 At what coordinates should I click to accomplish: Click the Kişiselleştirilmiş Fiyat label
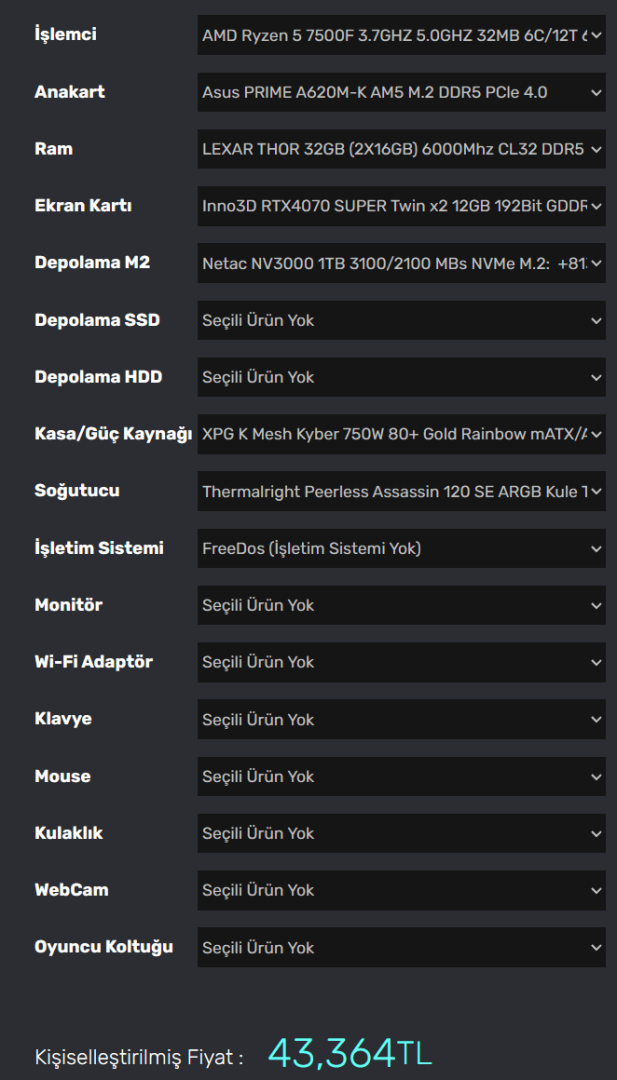pyautogui.click(x=139, y=1057)
